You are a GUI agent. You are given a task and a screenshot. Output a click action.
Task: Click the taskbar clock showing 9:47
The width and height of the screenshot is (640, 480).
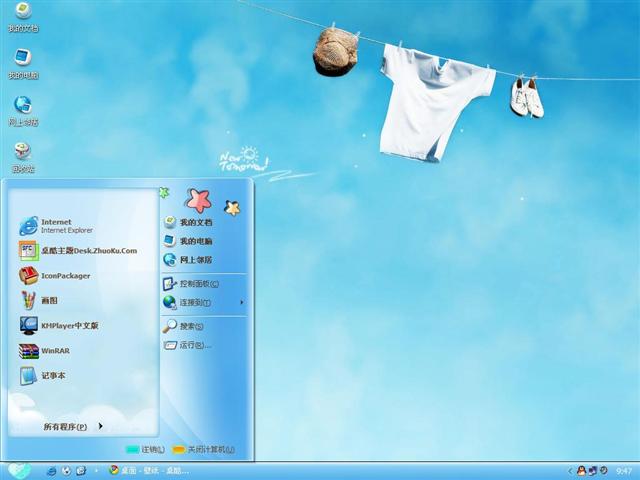tap(624, 471)
